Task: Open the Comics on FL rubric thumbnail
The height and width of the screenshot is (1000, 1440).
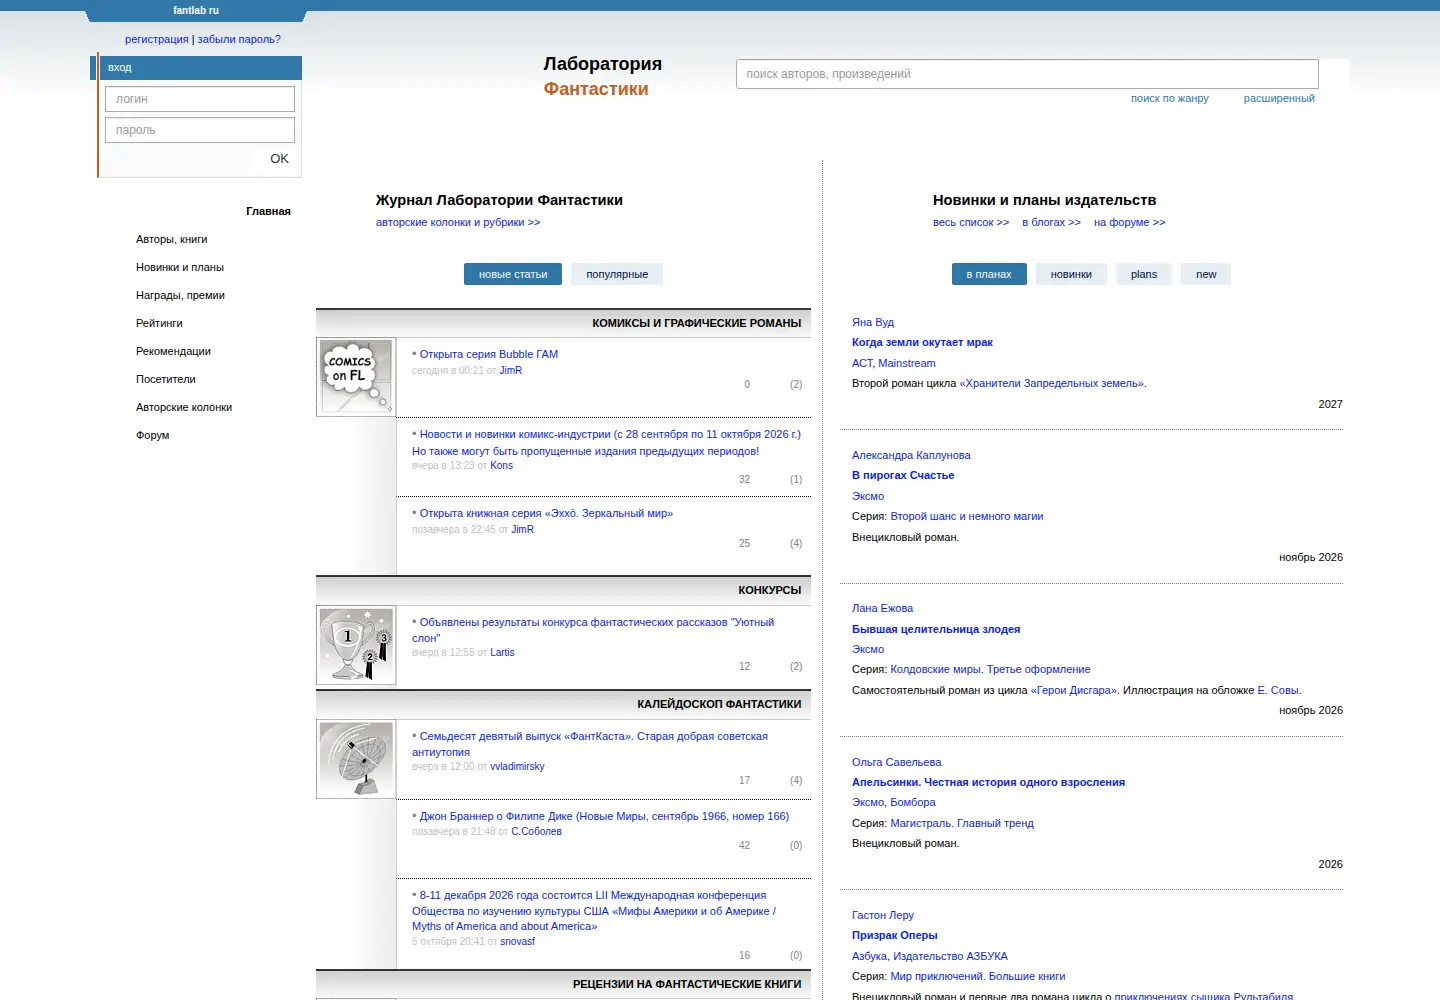Action: point(356,377)
